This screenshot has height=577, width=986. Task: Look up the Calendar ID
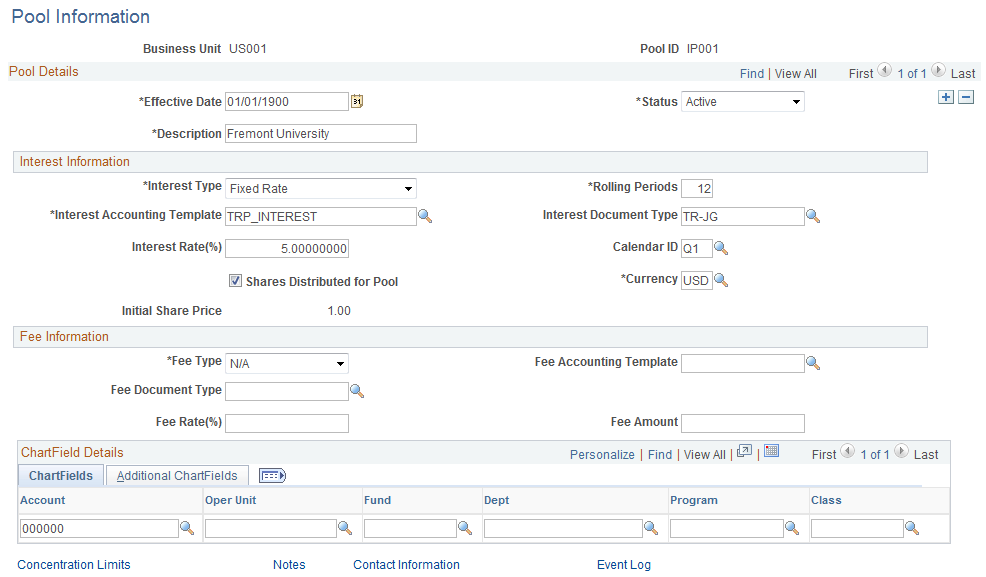tap(721, 248)
